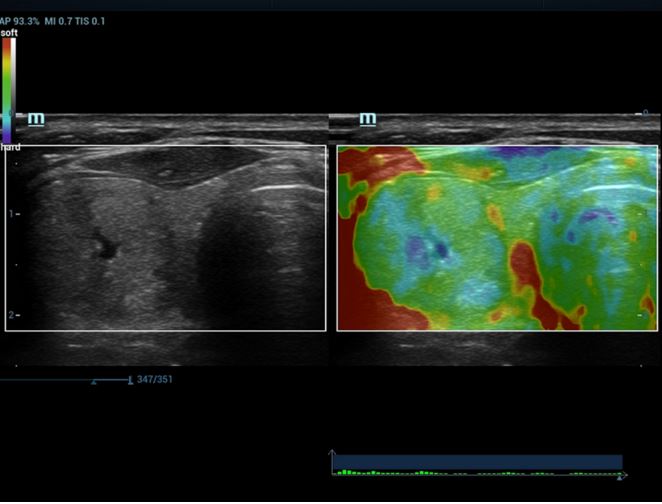Screen dimensions: 662x504
Task: Click the cine loop end handle near 347/351
Action: point(130,380)
